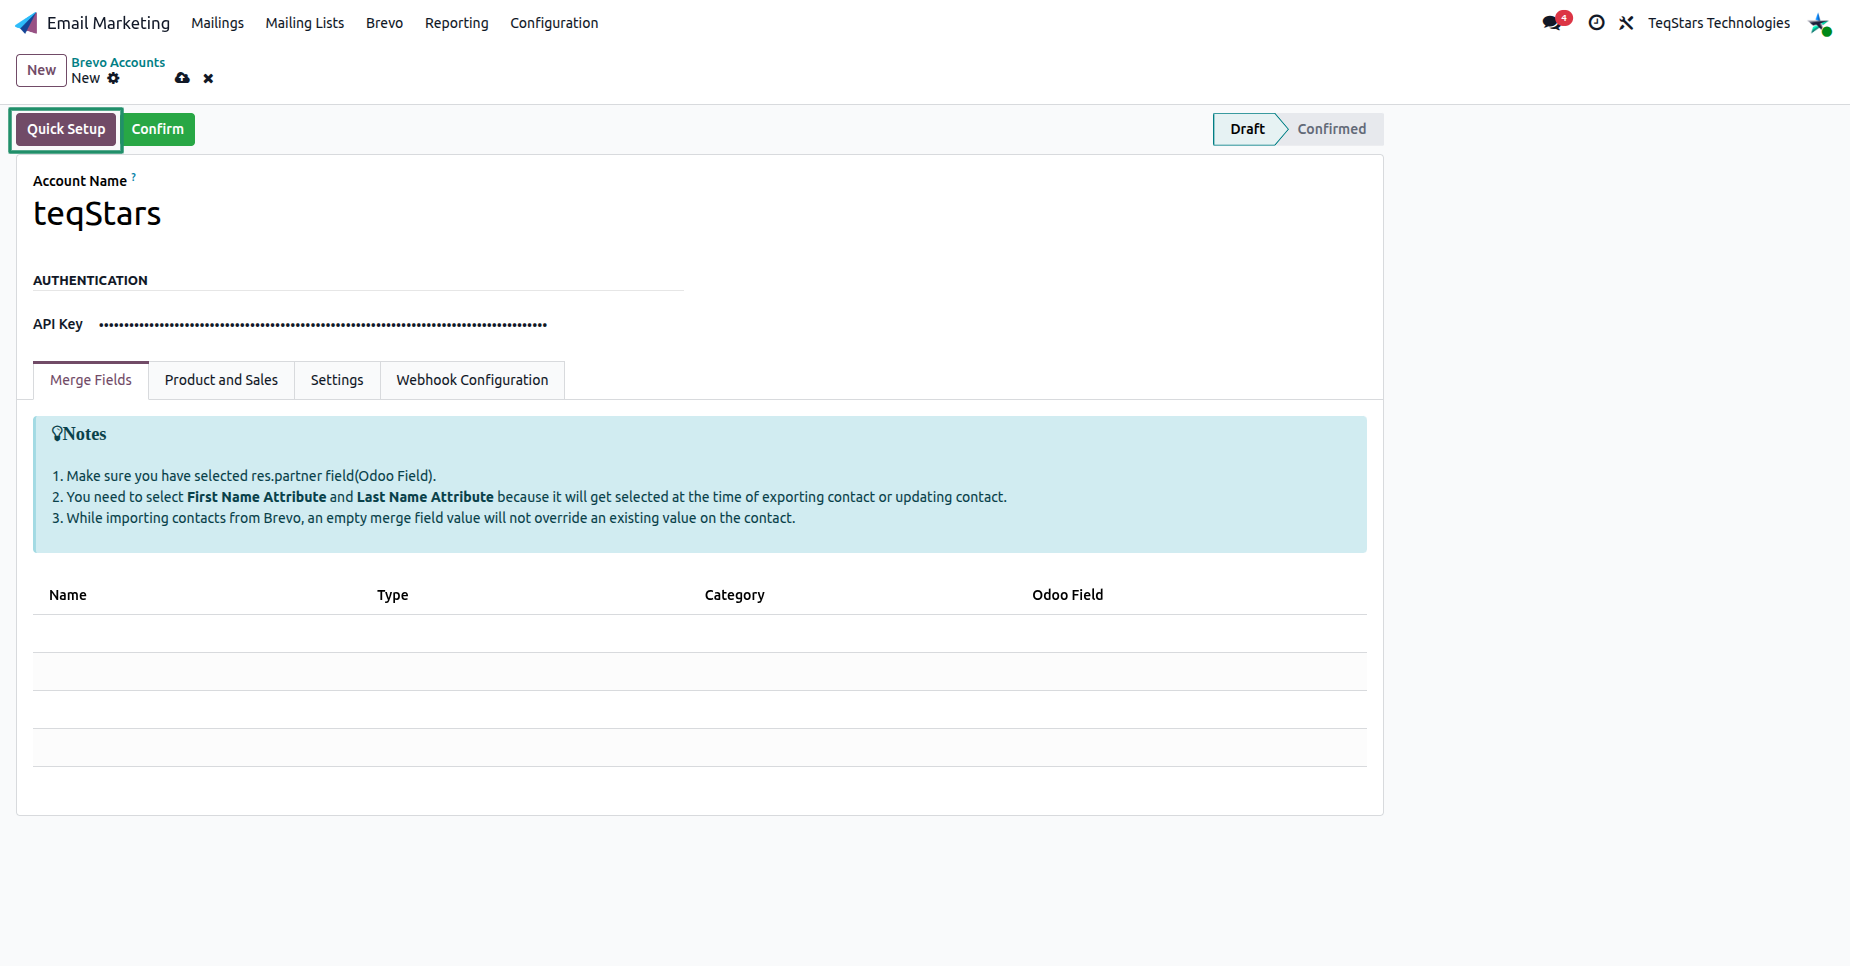1850x966 pixels.
Task: Sort by the Category column header
Action: tap(734, 595)
